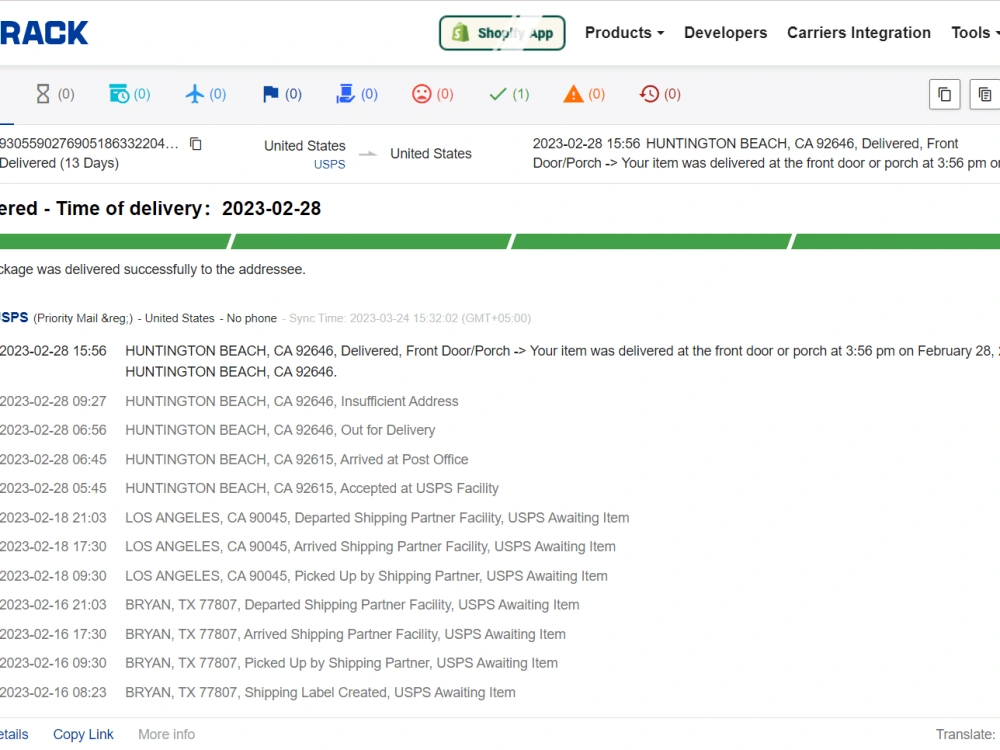This screenshot has height=750, width=1000.
Task: Click the More info link
Action: pyautogui.click(x=166, y=734)
